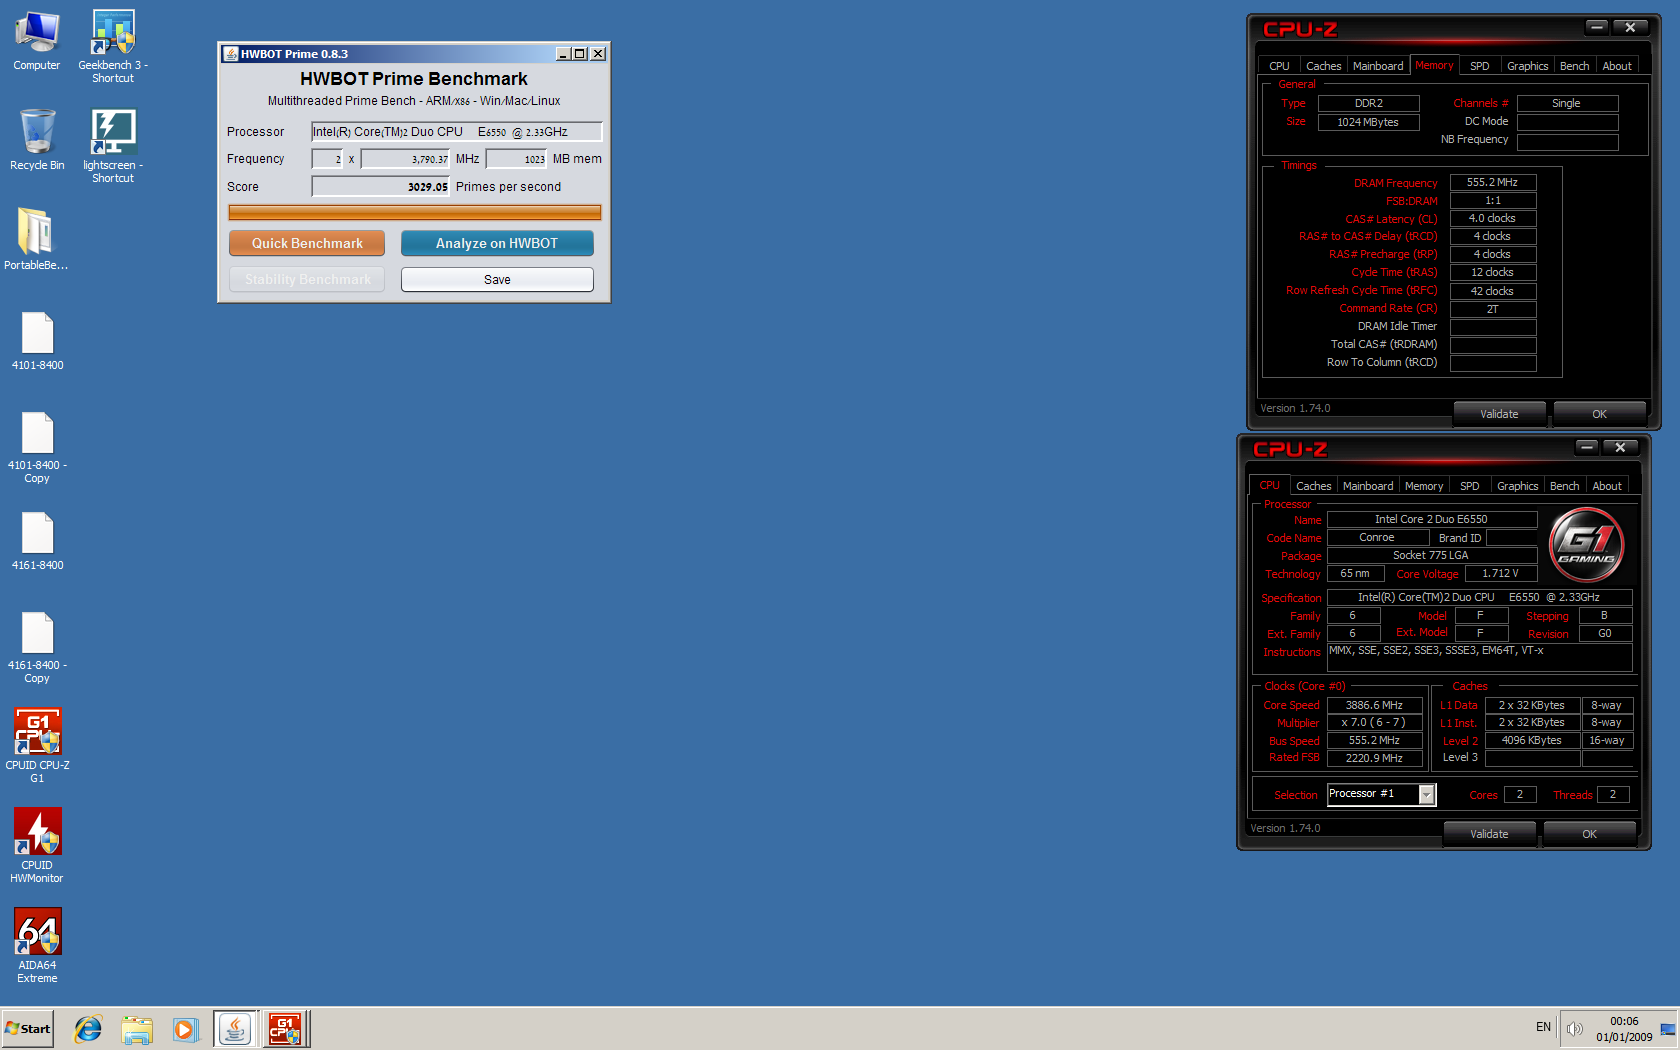Image resolution: width=1680 pixels, height=1050 pixels.
Task: Click the Level 2 4096 KBytes cache value
Action: (x=1531, y=741)
